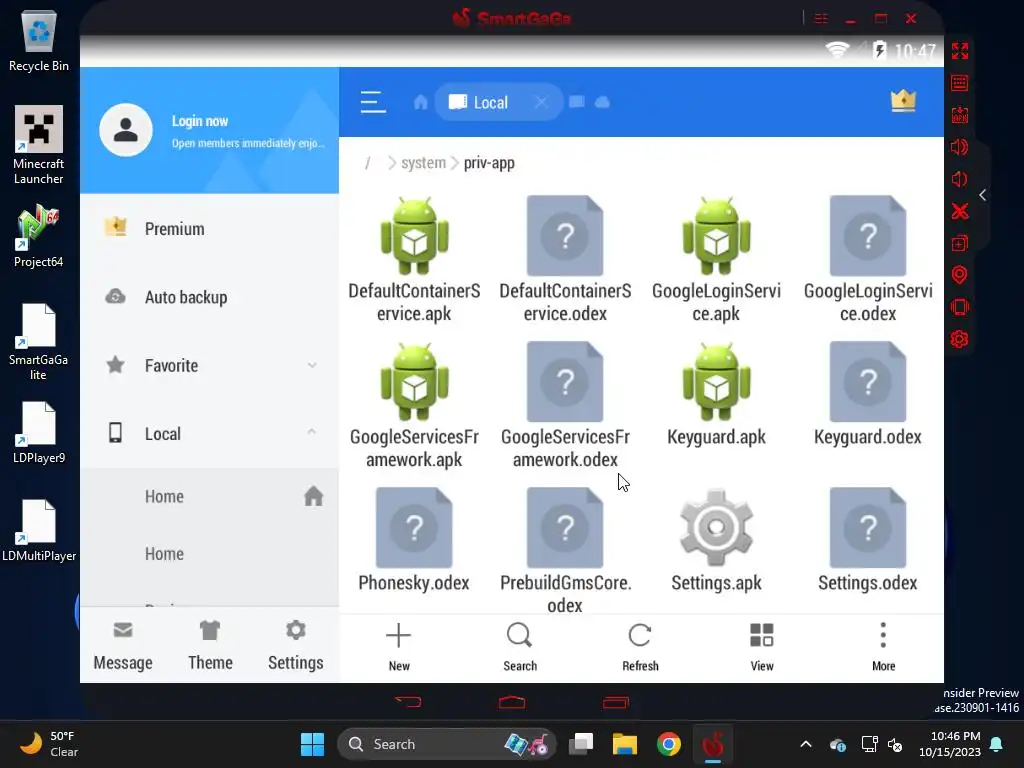Open Windows Start menu
The width and height of the screenshot is (1024, 768).
pos(312,744)
